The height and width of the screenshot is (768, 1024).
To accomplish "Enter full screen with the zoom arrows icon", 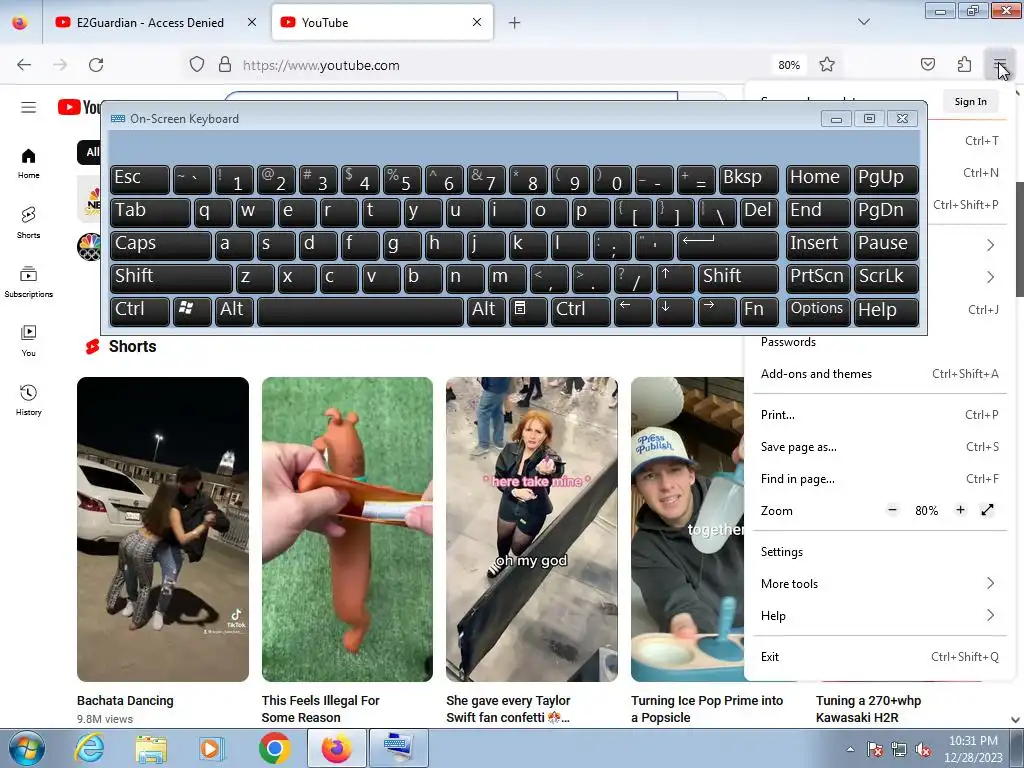I will [x=987, y=510].
